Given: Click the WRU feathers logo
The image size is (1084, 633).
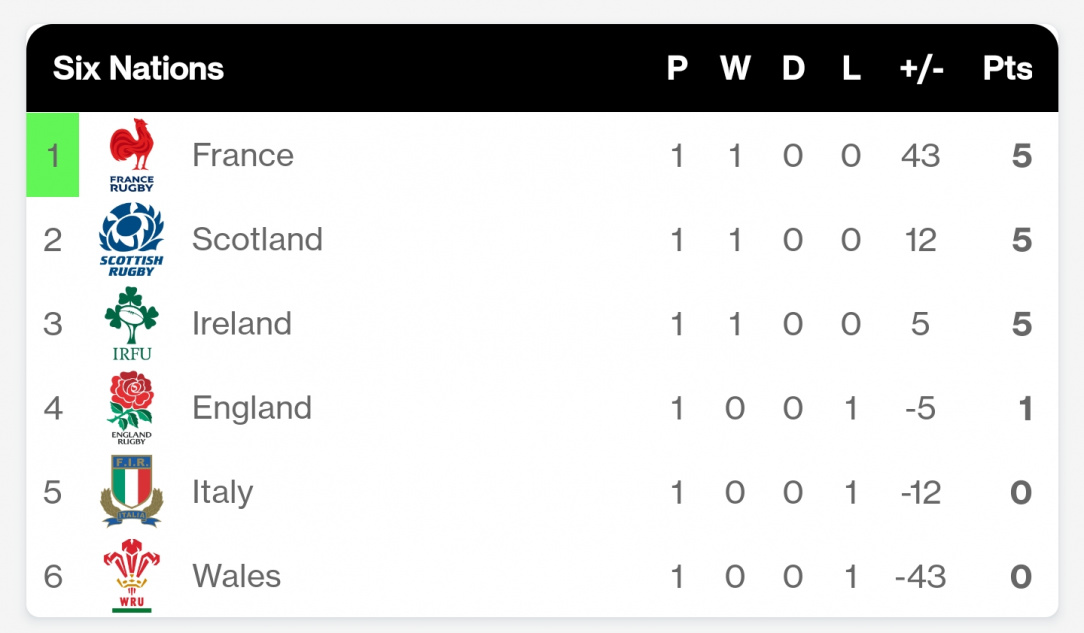Looking at the screenshot, I should [131, 575].
